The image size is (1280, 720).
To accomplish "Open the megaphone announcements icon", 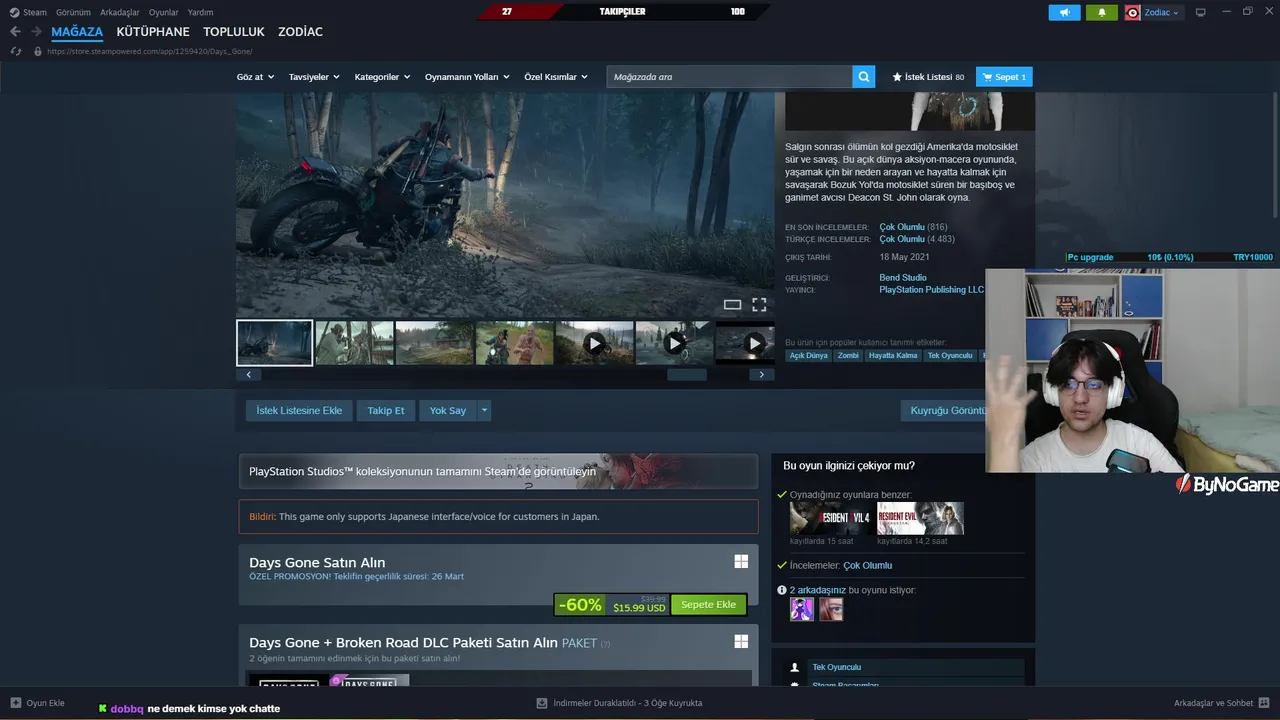I will point(1064,12).
